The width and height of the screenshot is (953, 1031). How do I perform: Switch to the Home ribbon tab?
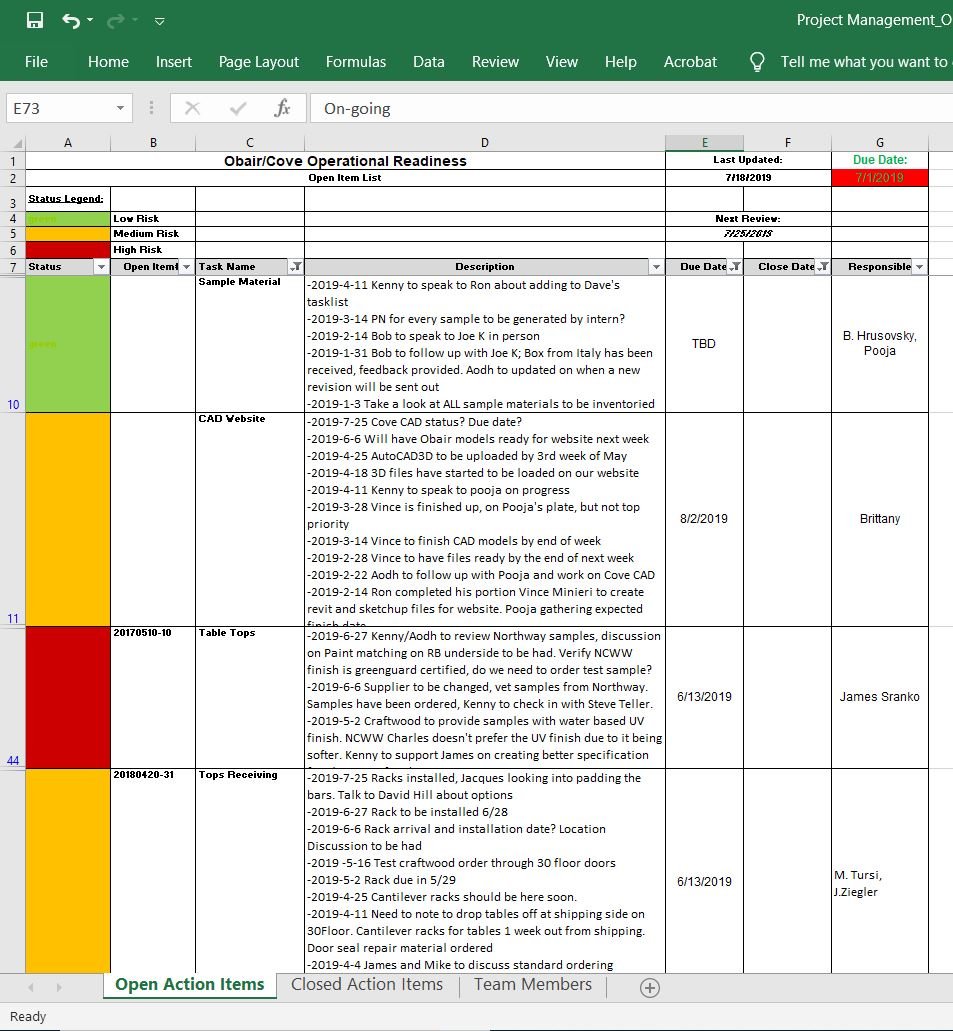pos(109,62)
